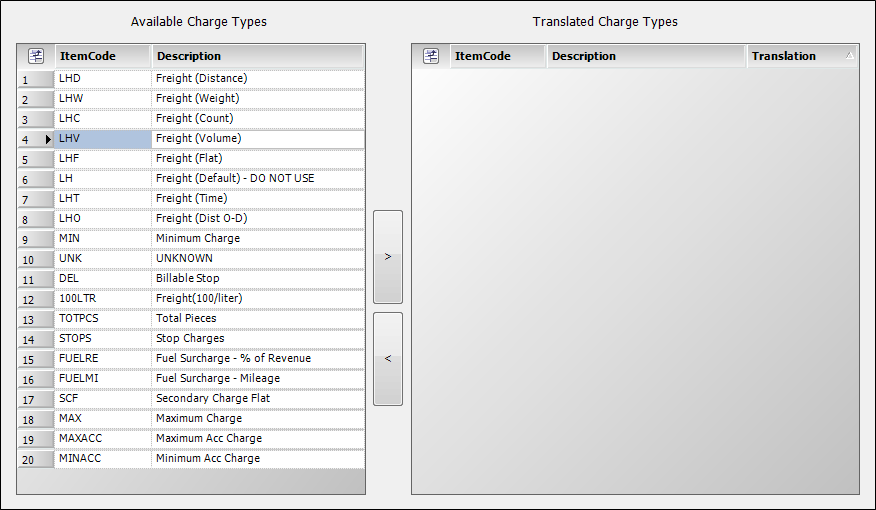
Task: Open column chooser icon in Available Charge Types grid
Action: click(35, 56)
